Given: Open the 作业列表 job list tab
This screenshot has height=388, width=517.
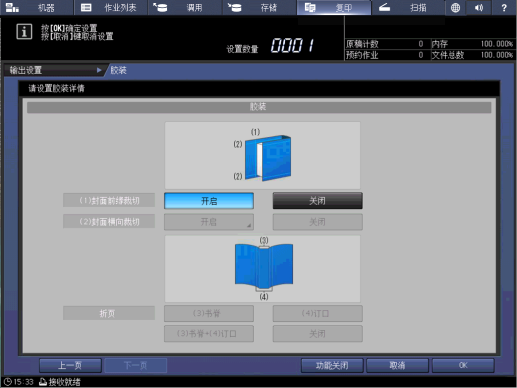Looking at the screenshot, I should [111, 7].
